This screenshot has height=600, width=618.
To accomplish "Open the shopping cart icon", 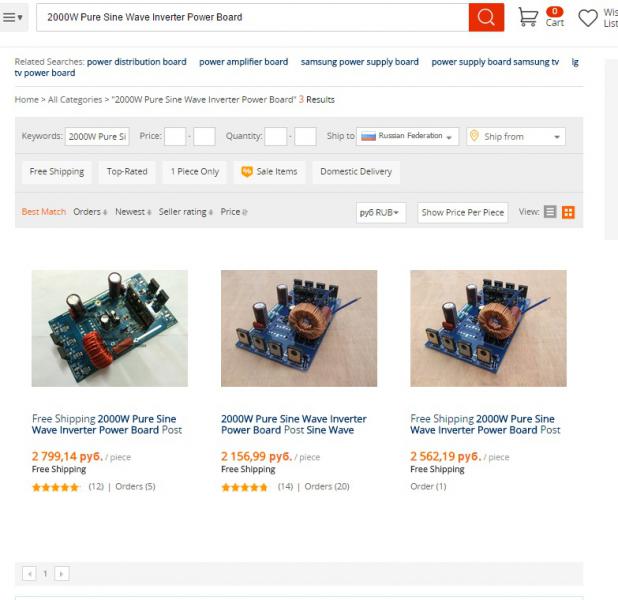I will point(528,17).
